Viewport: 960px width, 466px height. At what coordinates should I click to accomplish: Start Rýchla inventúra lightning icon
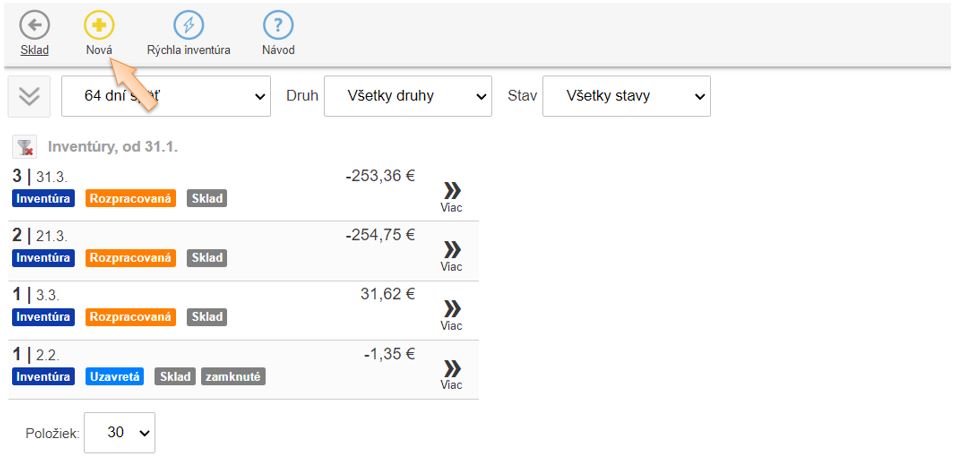tap(188, 25)
